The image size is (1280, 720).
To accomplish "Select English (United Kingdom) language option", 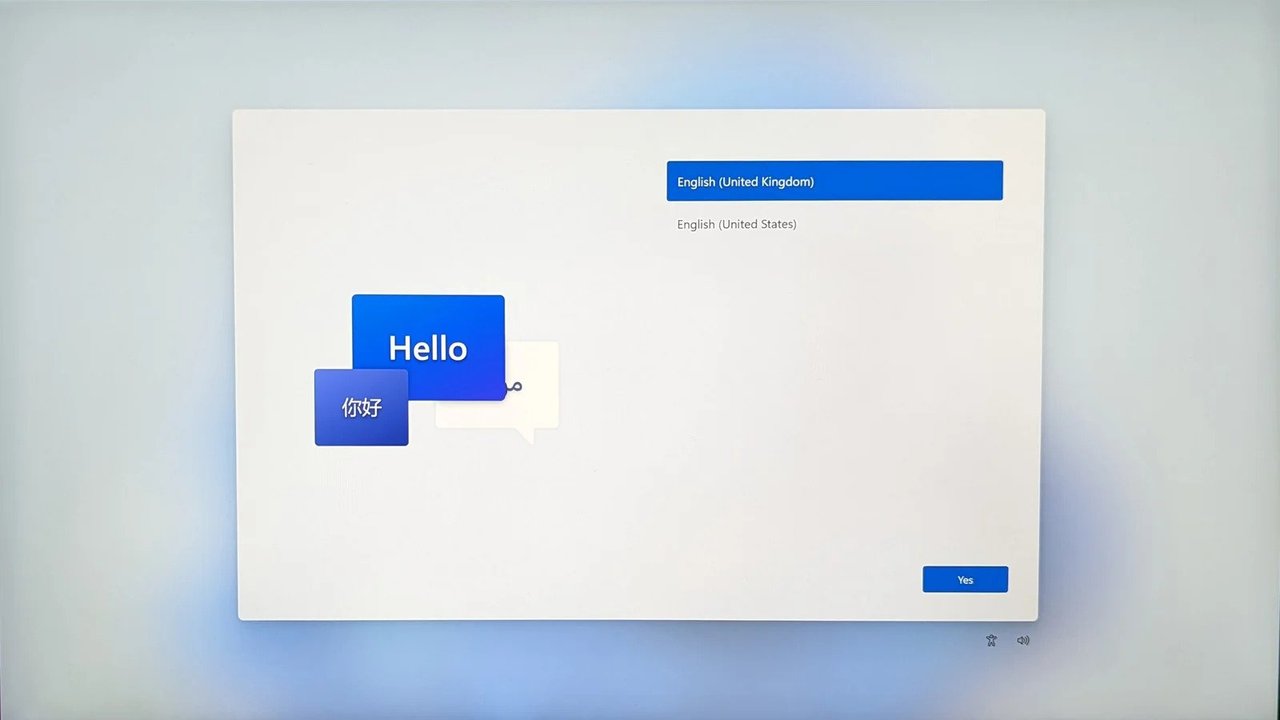I will pyautogui.click(x=834, y=181).
